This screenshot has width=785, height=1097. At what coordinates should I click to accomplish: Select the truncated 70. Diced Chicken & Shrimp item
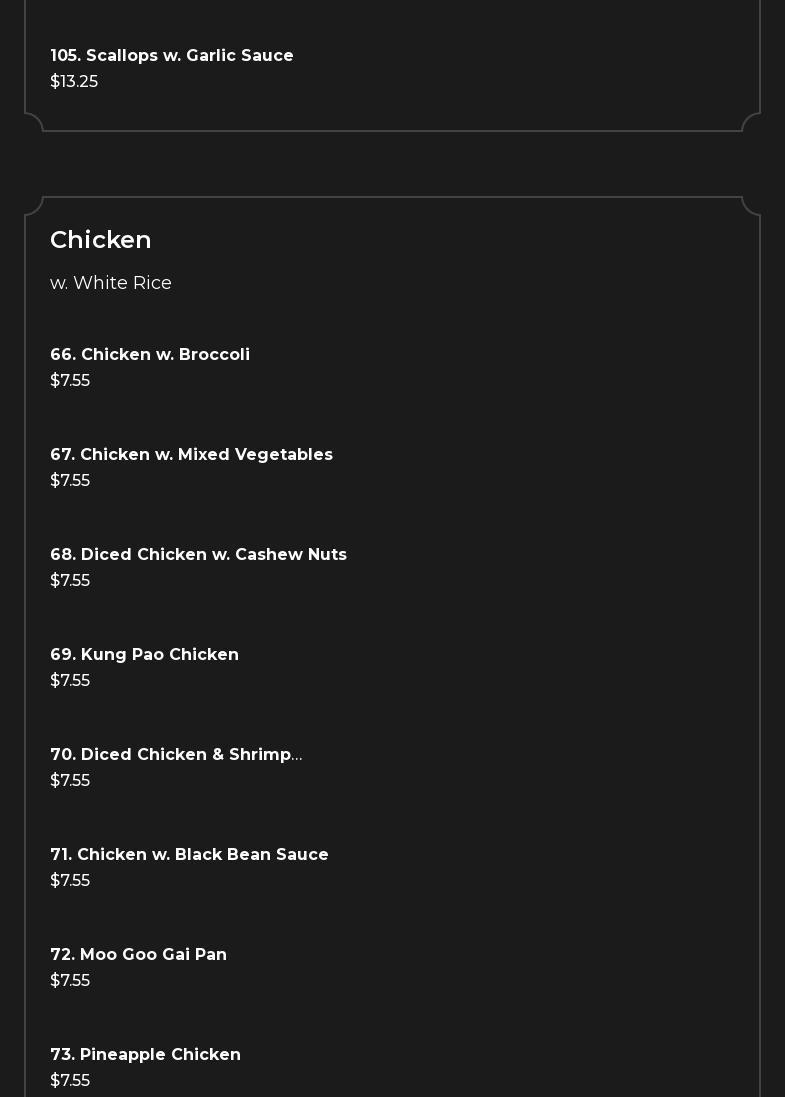click(x=176, y=754)
